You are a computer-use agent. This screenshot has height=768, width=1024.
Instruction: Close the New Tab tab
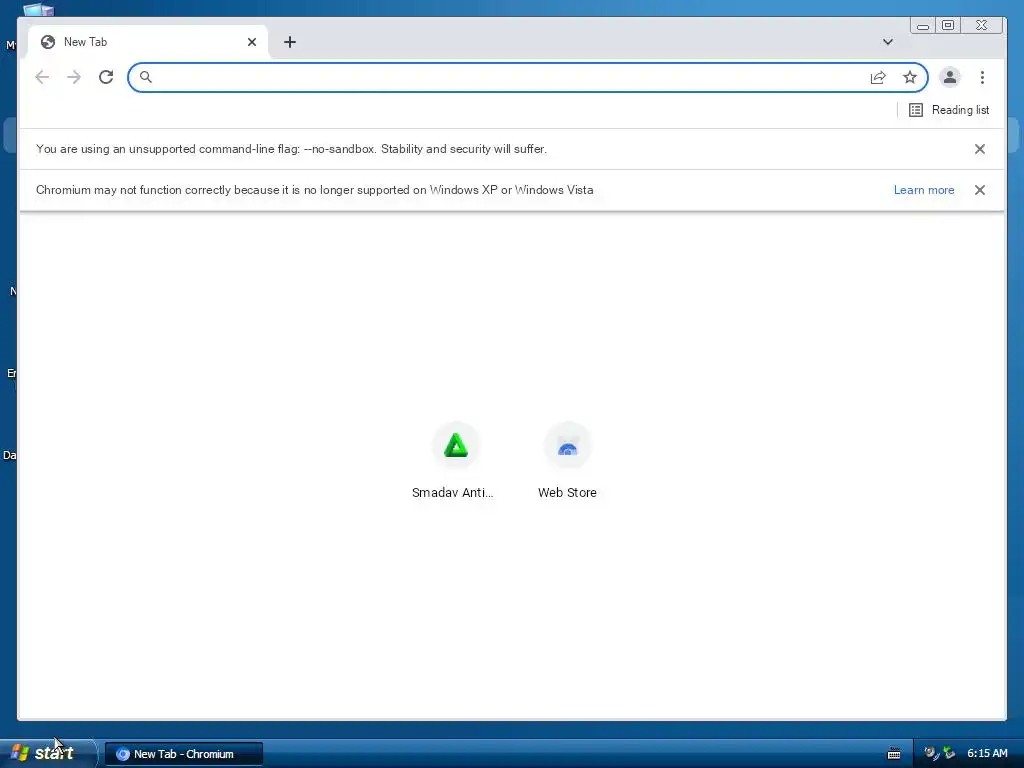tap(251, 42)
